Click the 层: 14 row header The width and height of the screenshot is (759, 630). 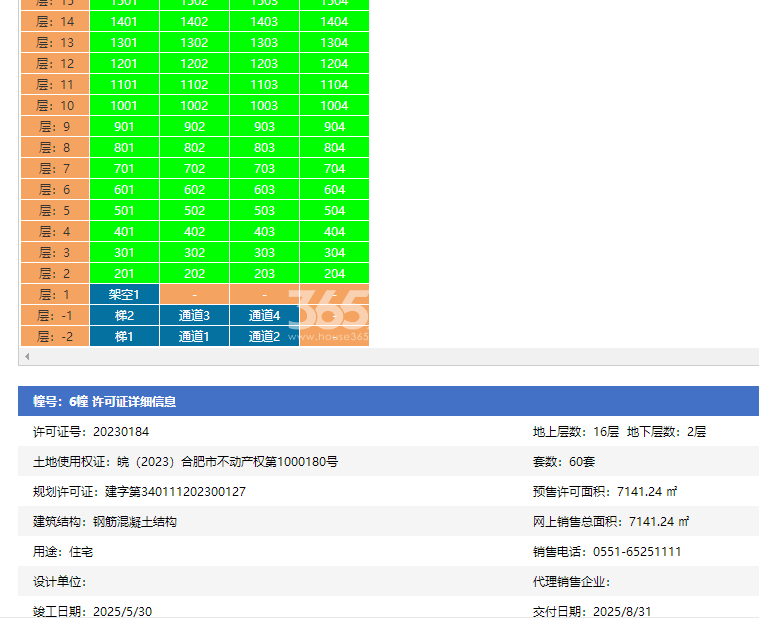click(x=55, y=22)
